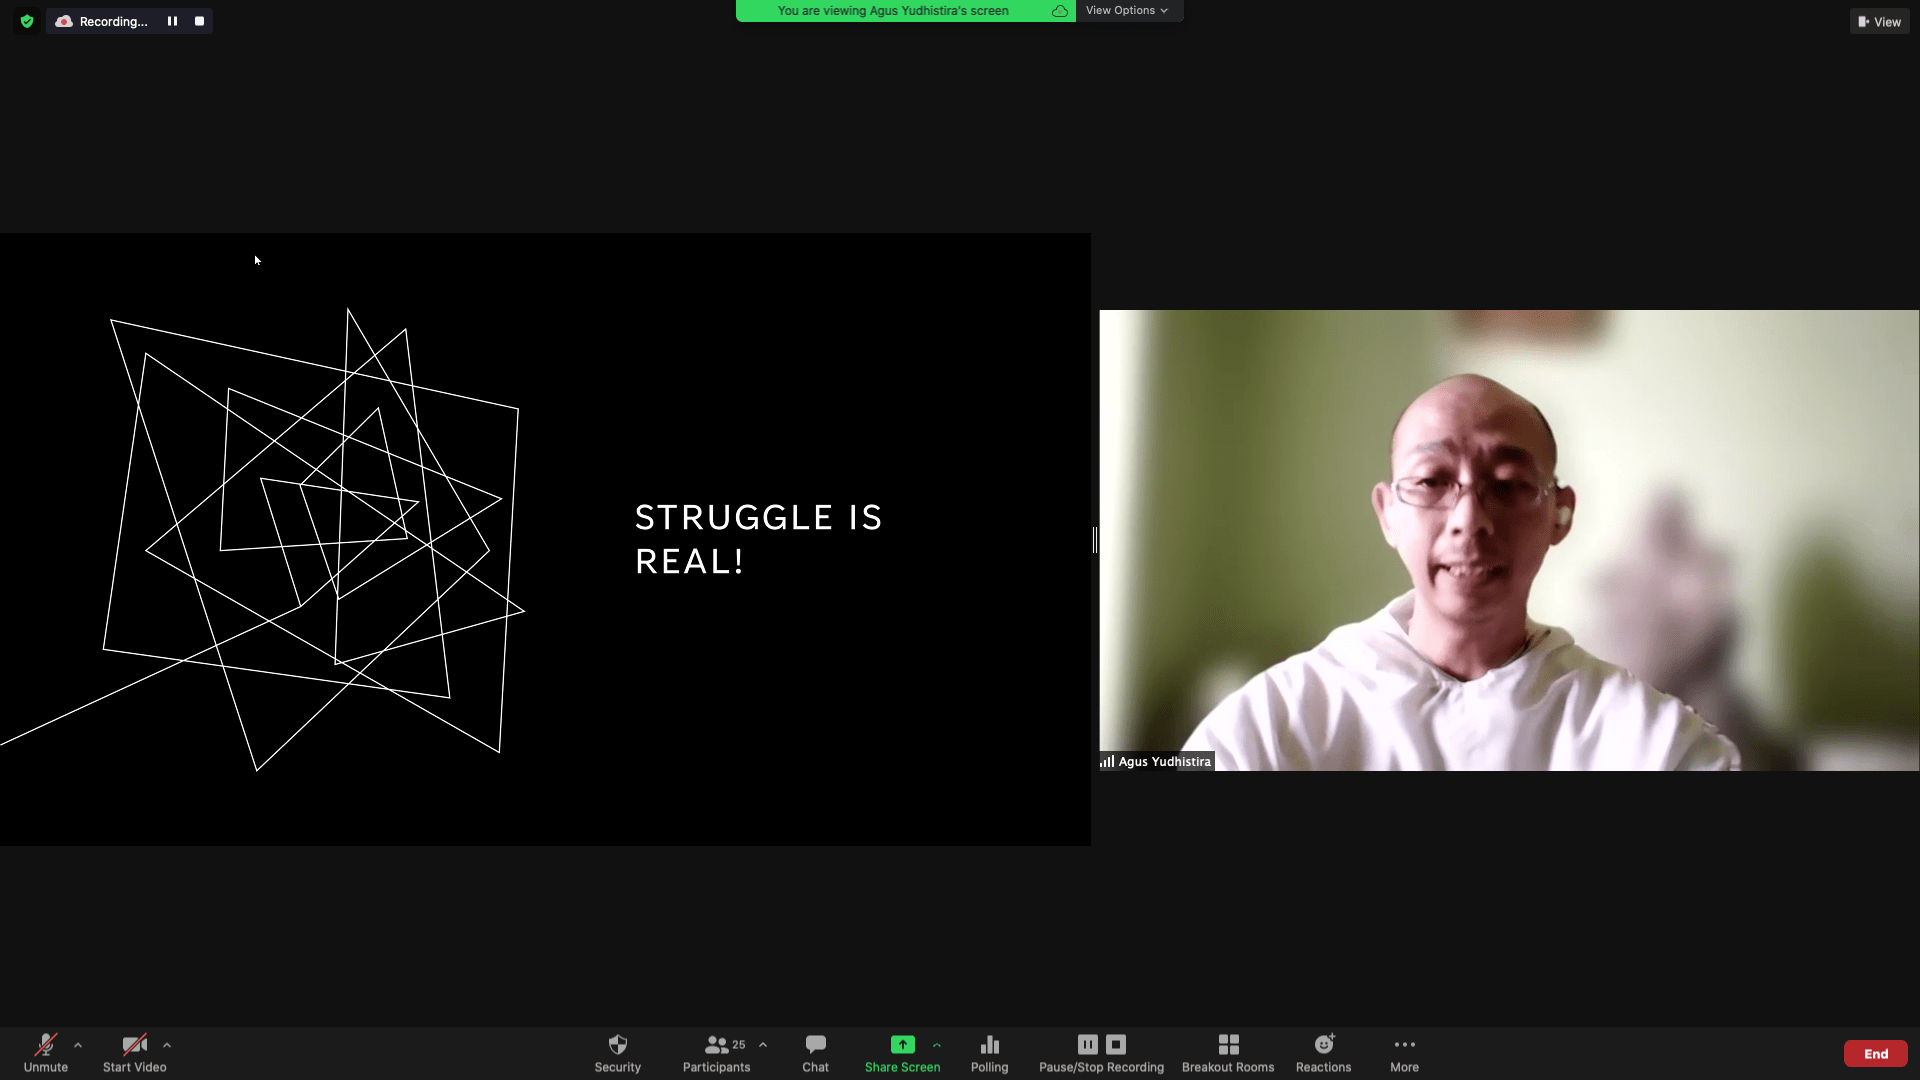This screenshot has width=1920, height=1080.
Task: Unmute the microphone
Action: [46, 1052]
